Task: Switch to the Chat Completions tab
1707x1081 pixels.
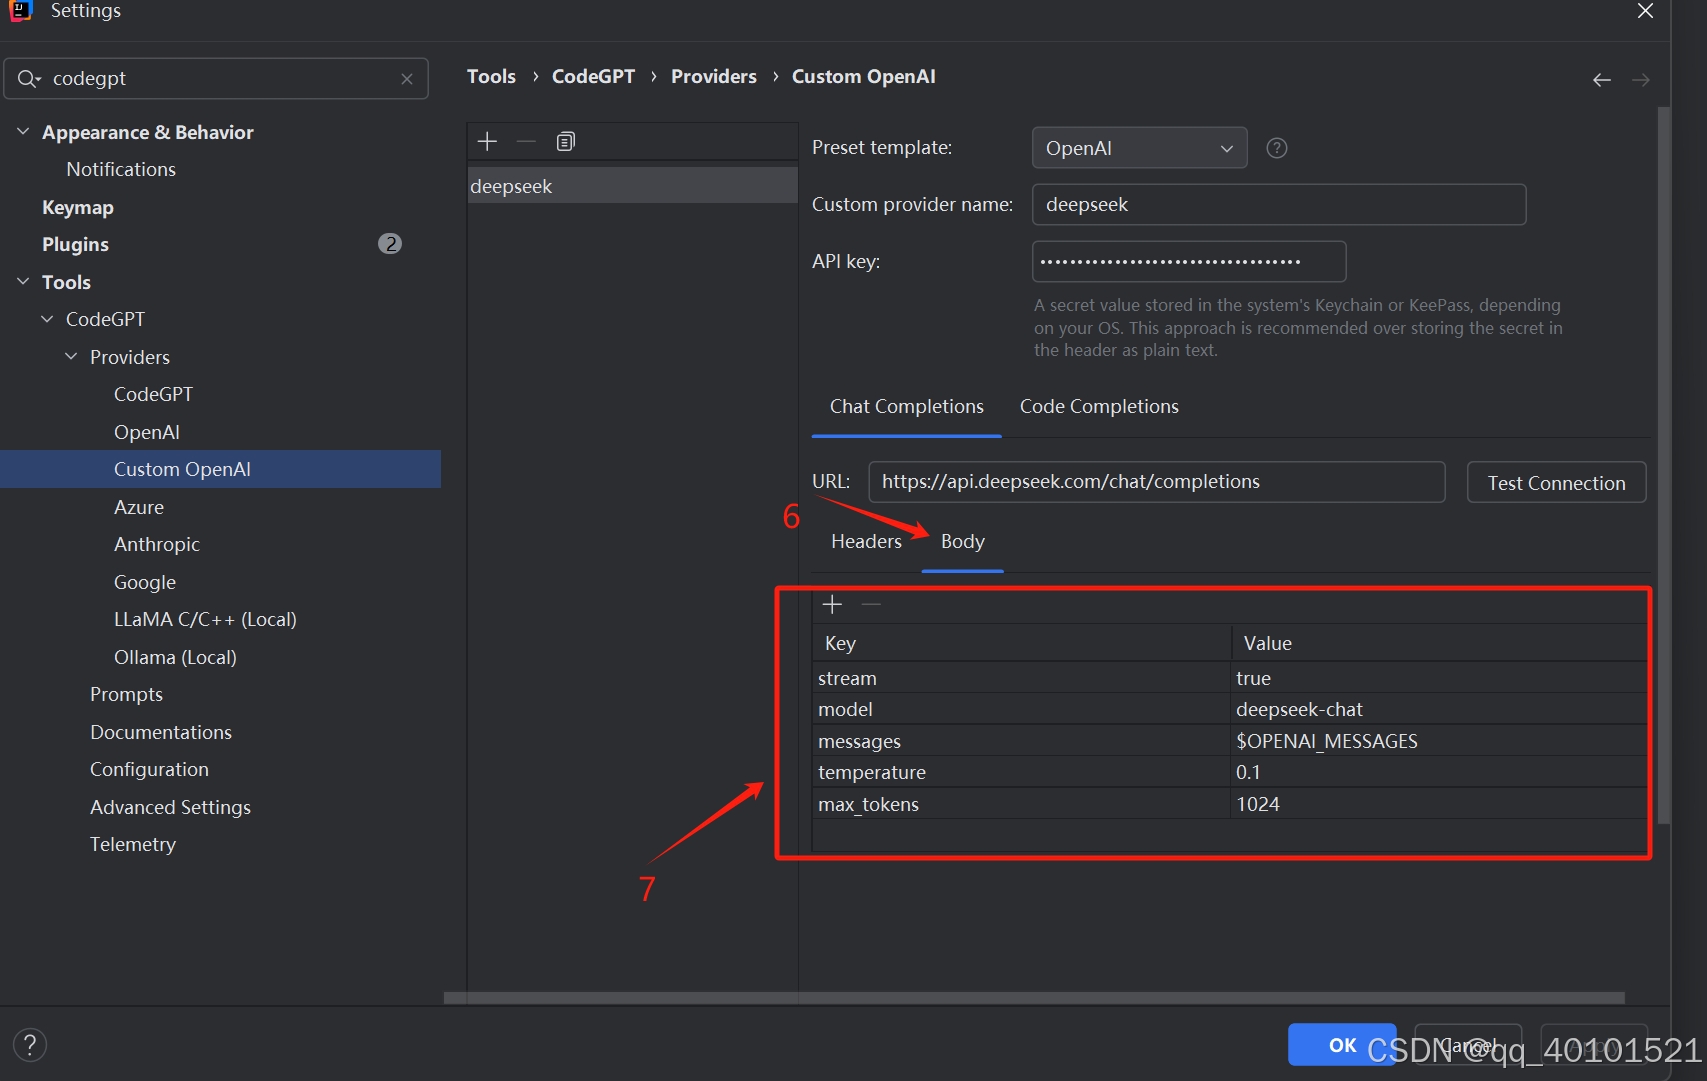Action: point(906,407)
